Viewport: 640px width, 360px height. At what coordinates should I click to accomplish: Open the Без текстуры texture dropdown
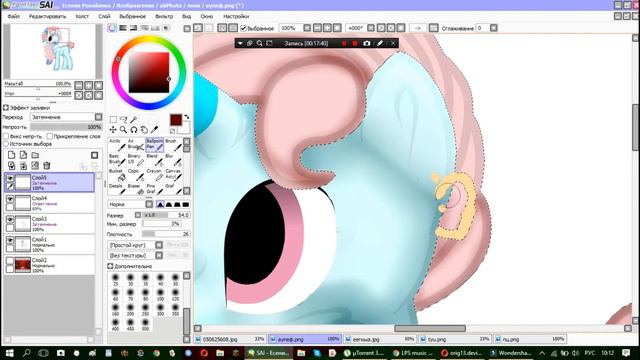(x=136, y=256)
